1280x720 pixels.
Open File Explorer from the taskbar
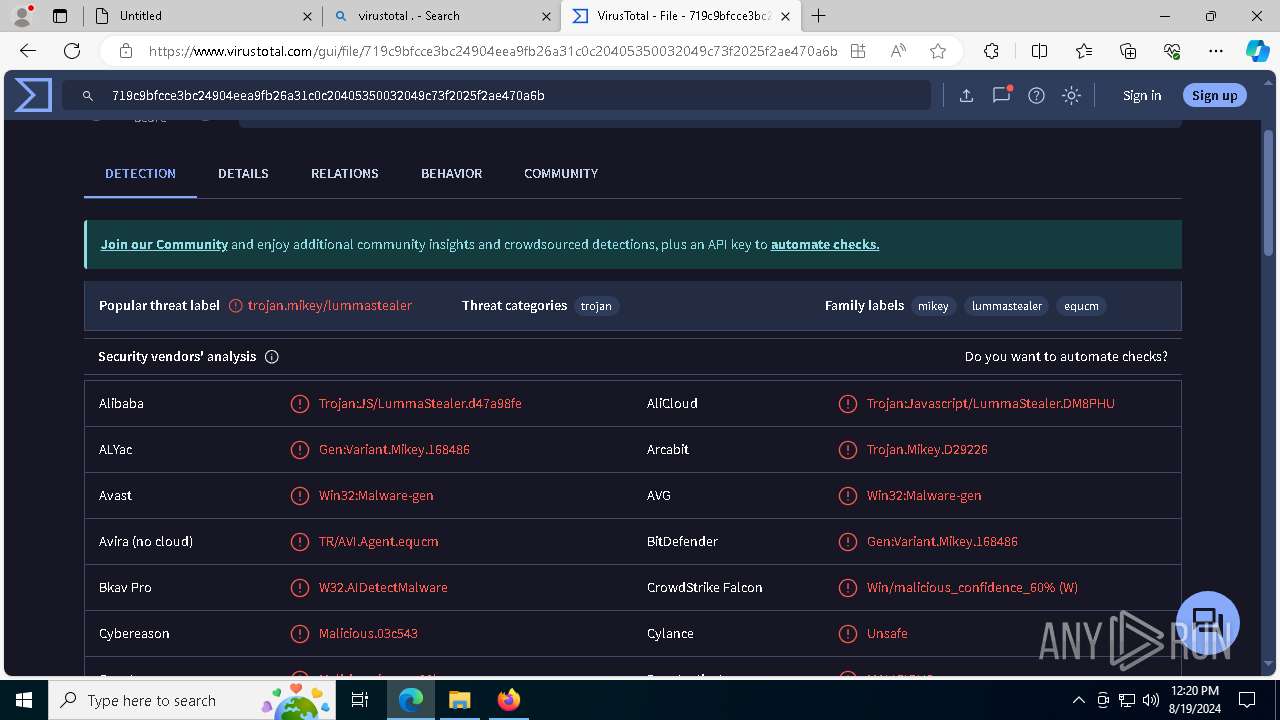(459, 700)
